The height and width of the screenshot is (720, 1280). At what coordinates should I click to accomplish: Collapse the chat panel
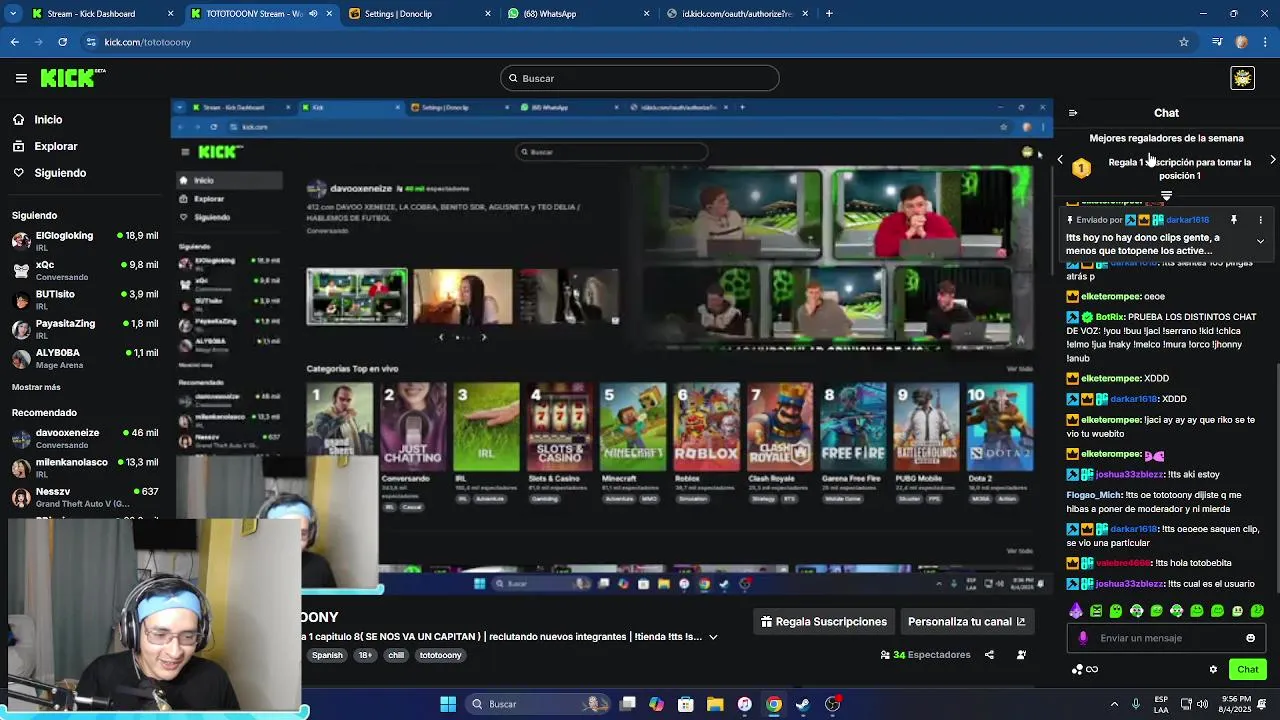[x=1073, y=113]
